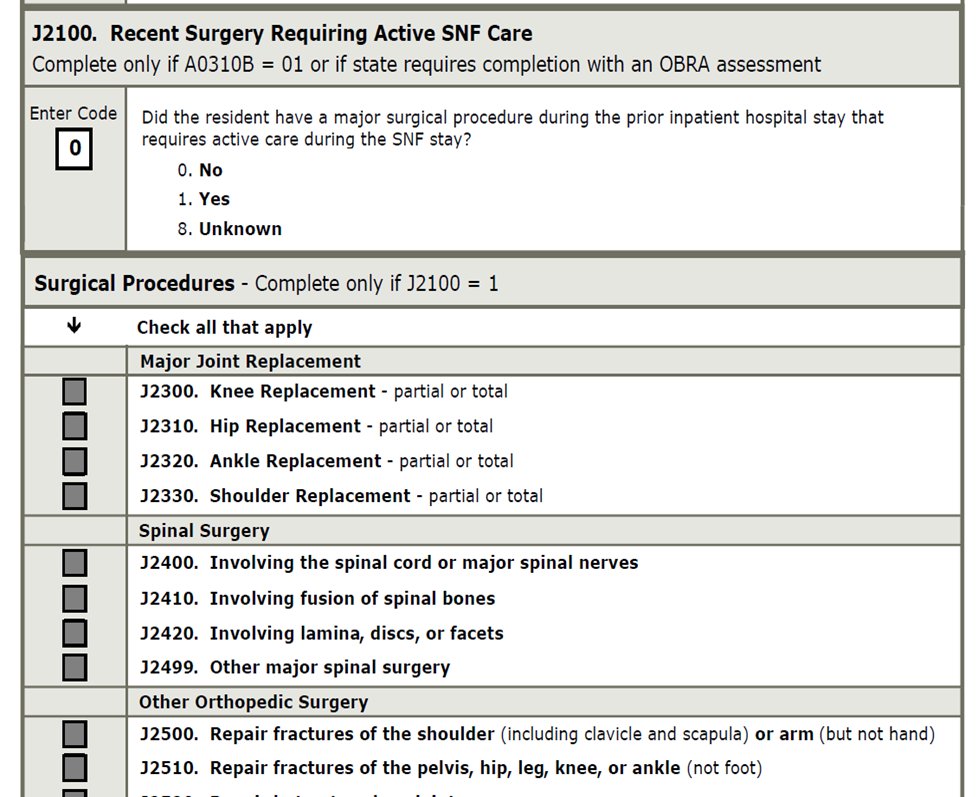The height and width of the screenshot is (797, 978).
Task: Click the '1. Yes' answer option text
Action: point(204,199)
